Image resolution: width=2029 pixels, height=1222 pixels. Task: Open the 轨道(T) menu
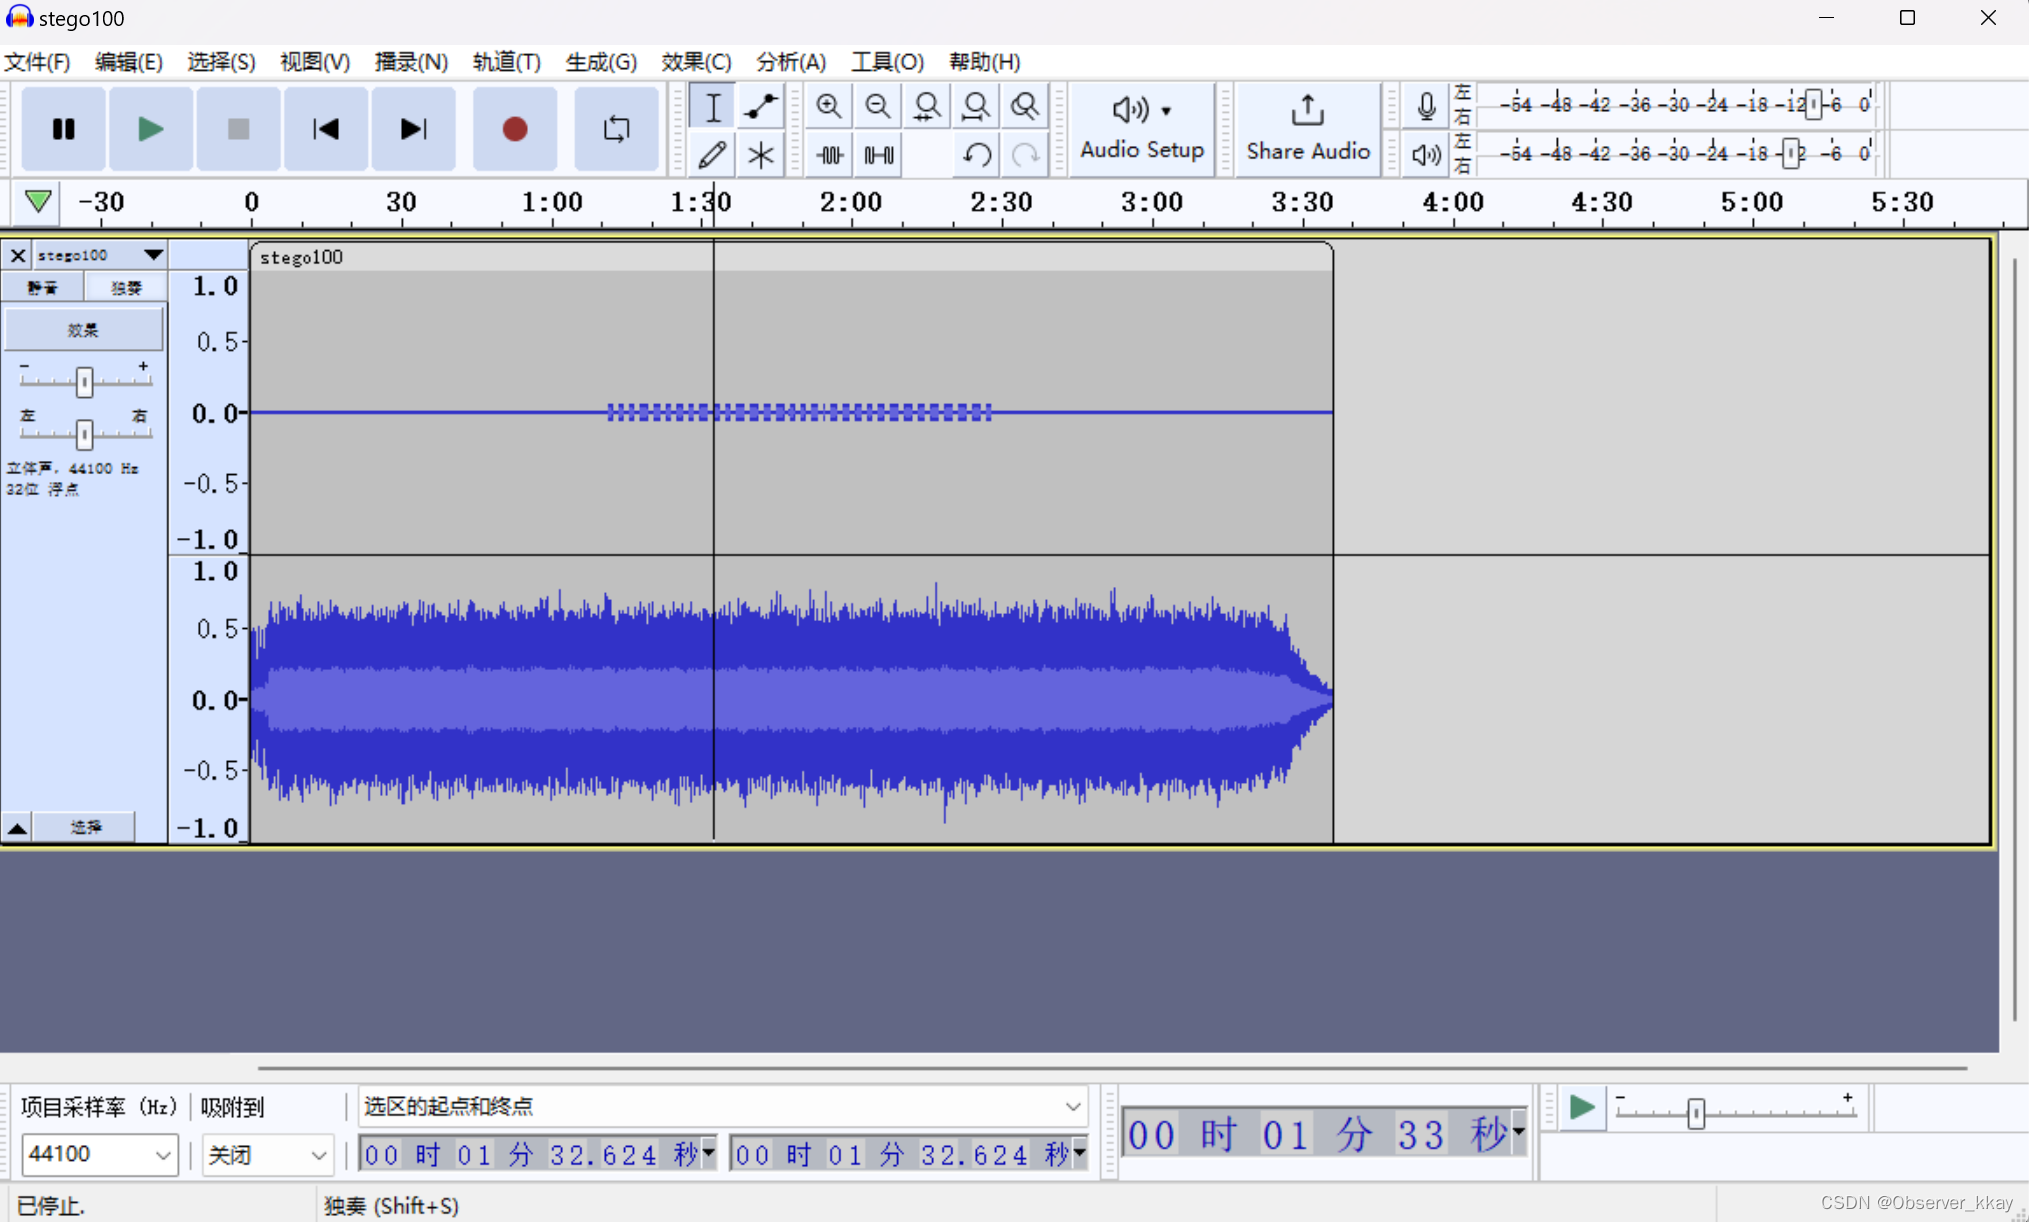coord(507,62)
